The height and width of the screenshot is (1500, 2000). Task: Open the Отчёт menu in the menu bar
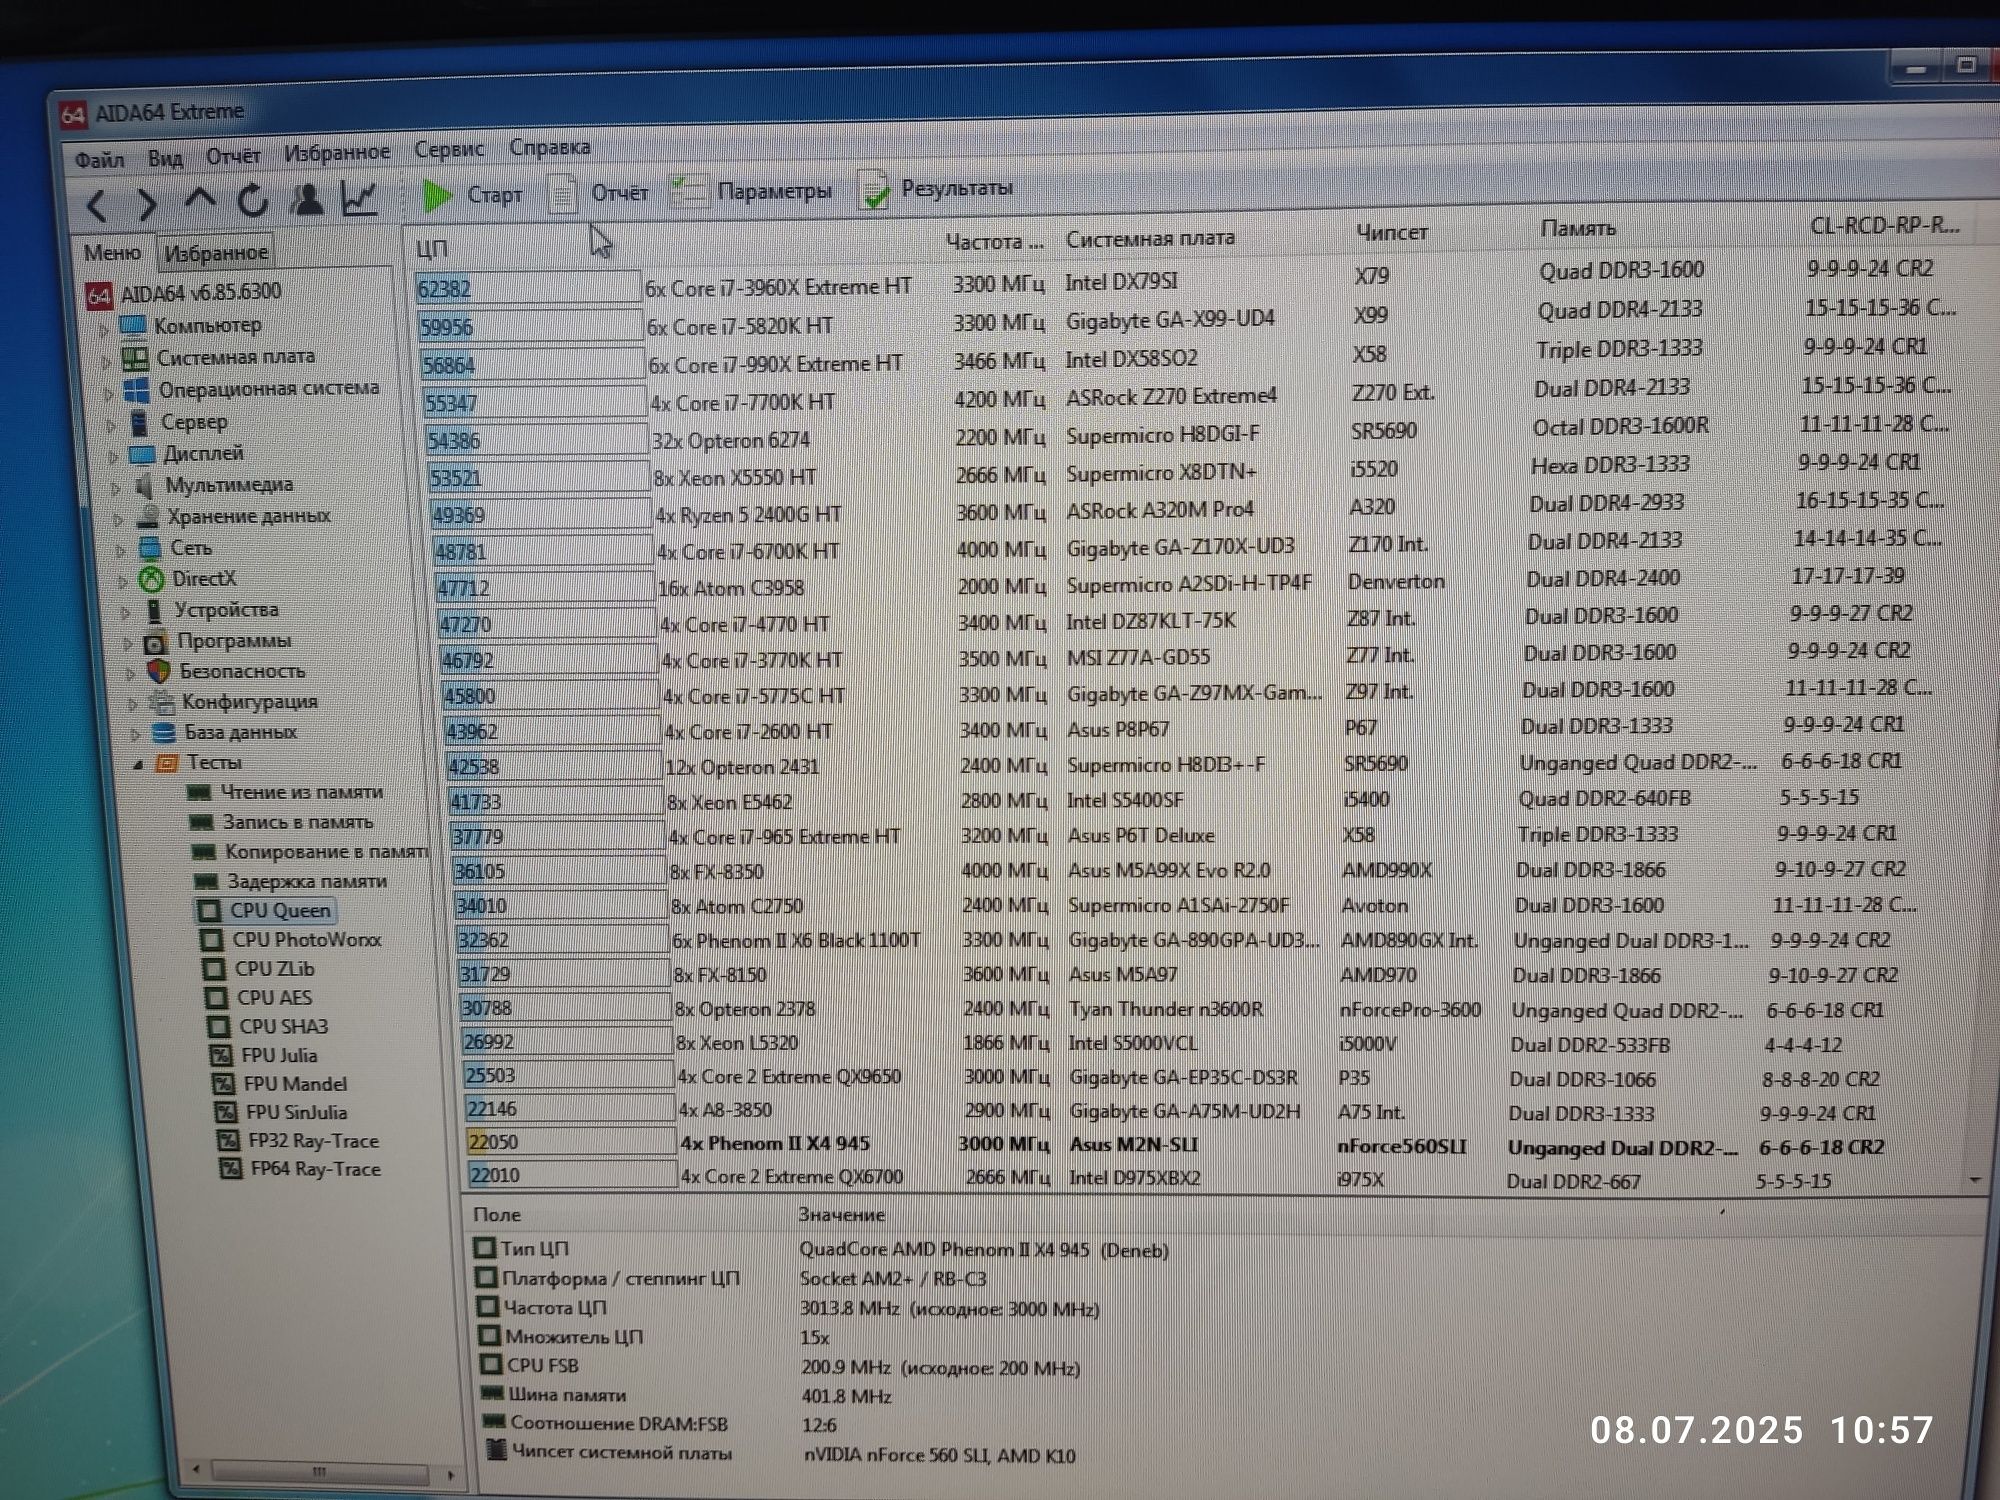click(x=233, y=156)
